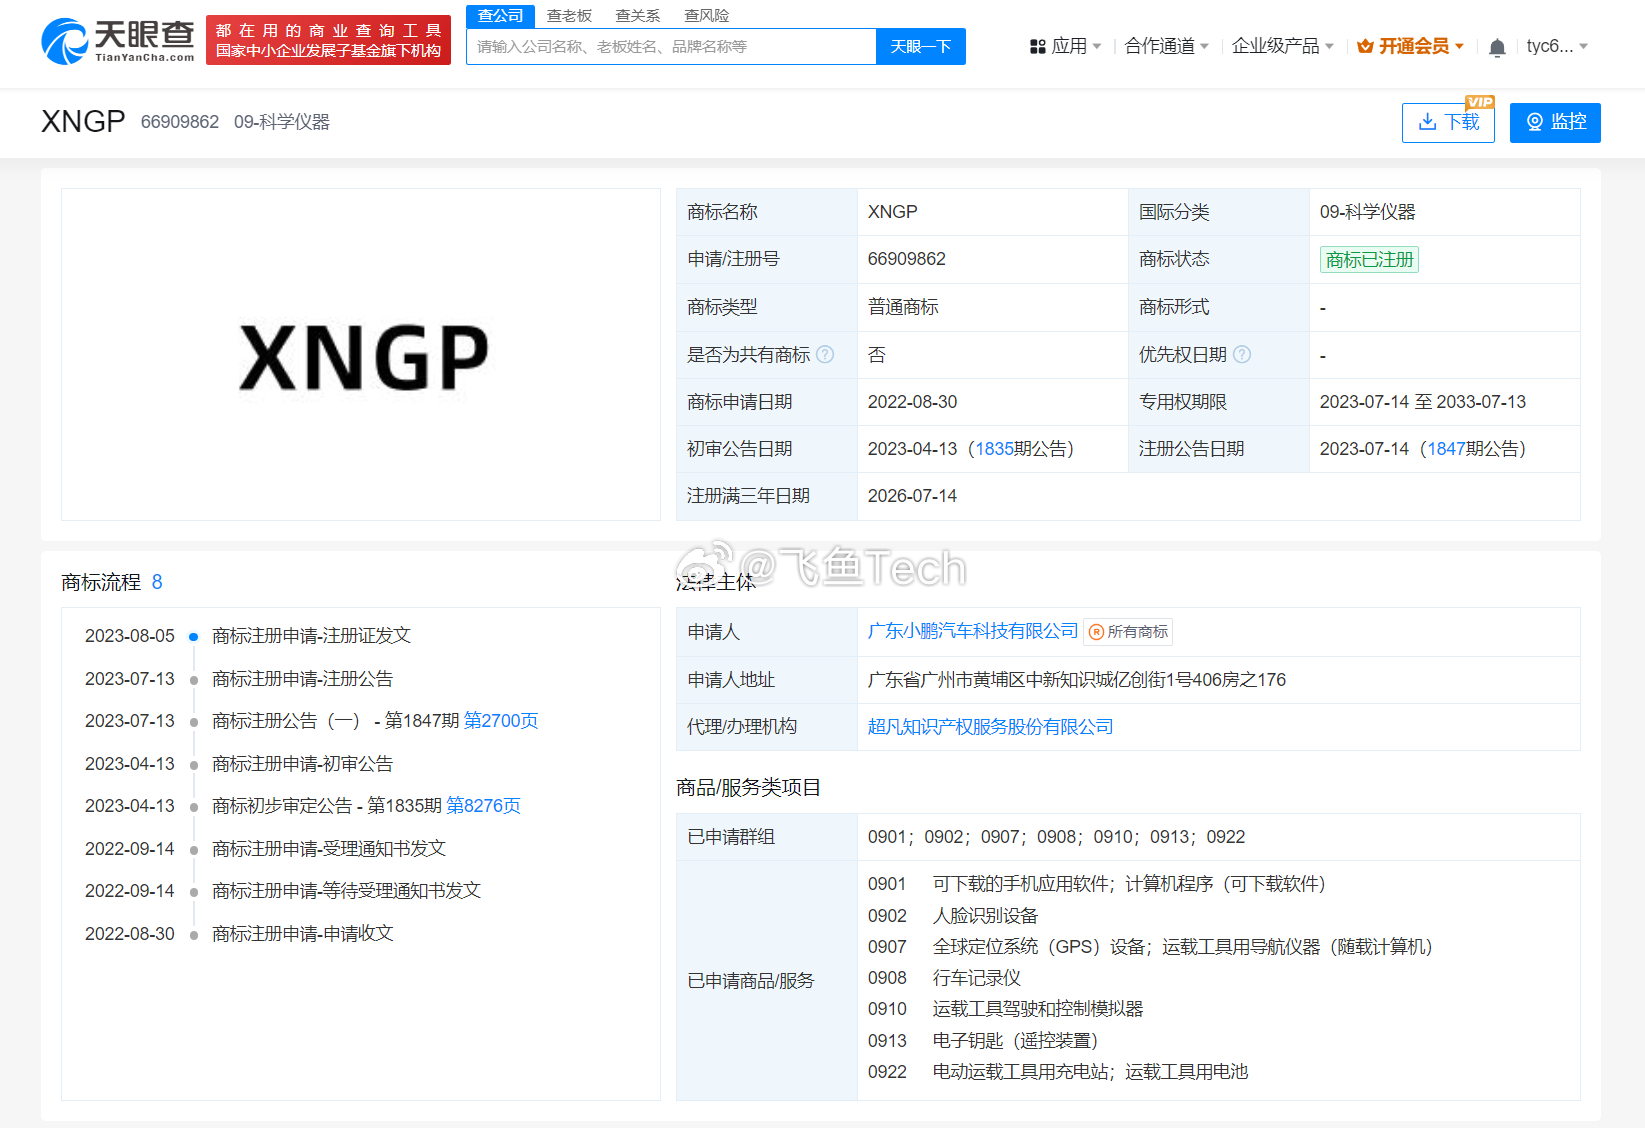Open the tyc6... account dropdown
This screenshot has width=1645, height=1128.
click(x=1557, y=46)
